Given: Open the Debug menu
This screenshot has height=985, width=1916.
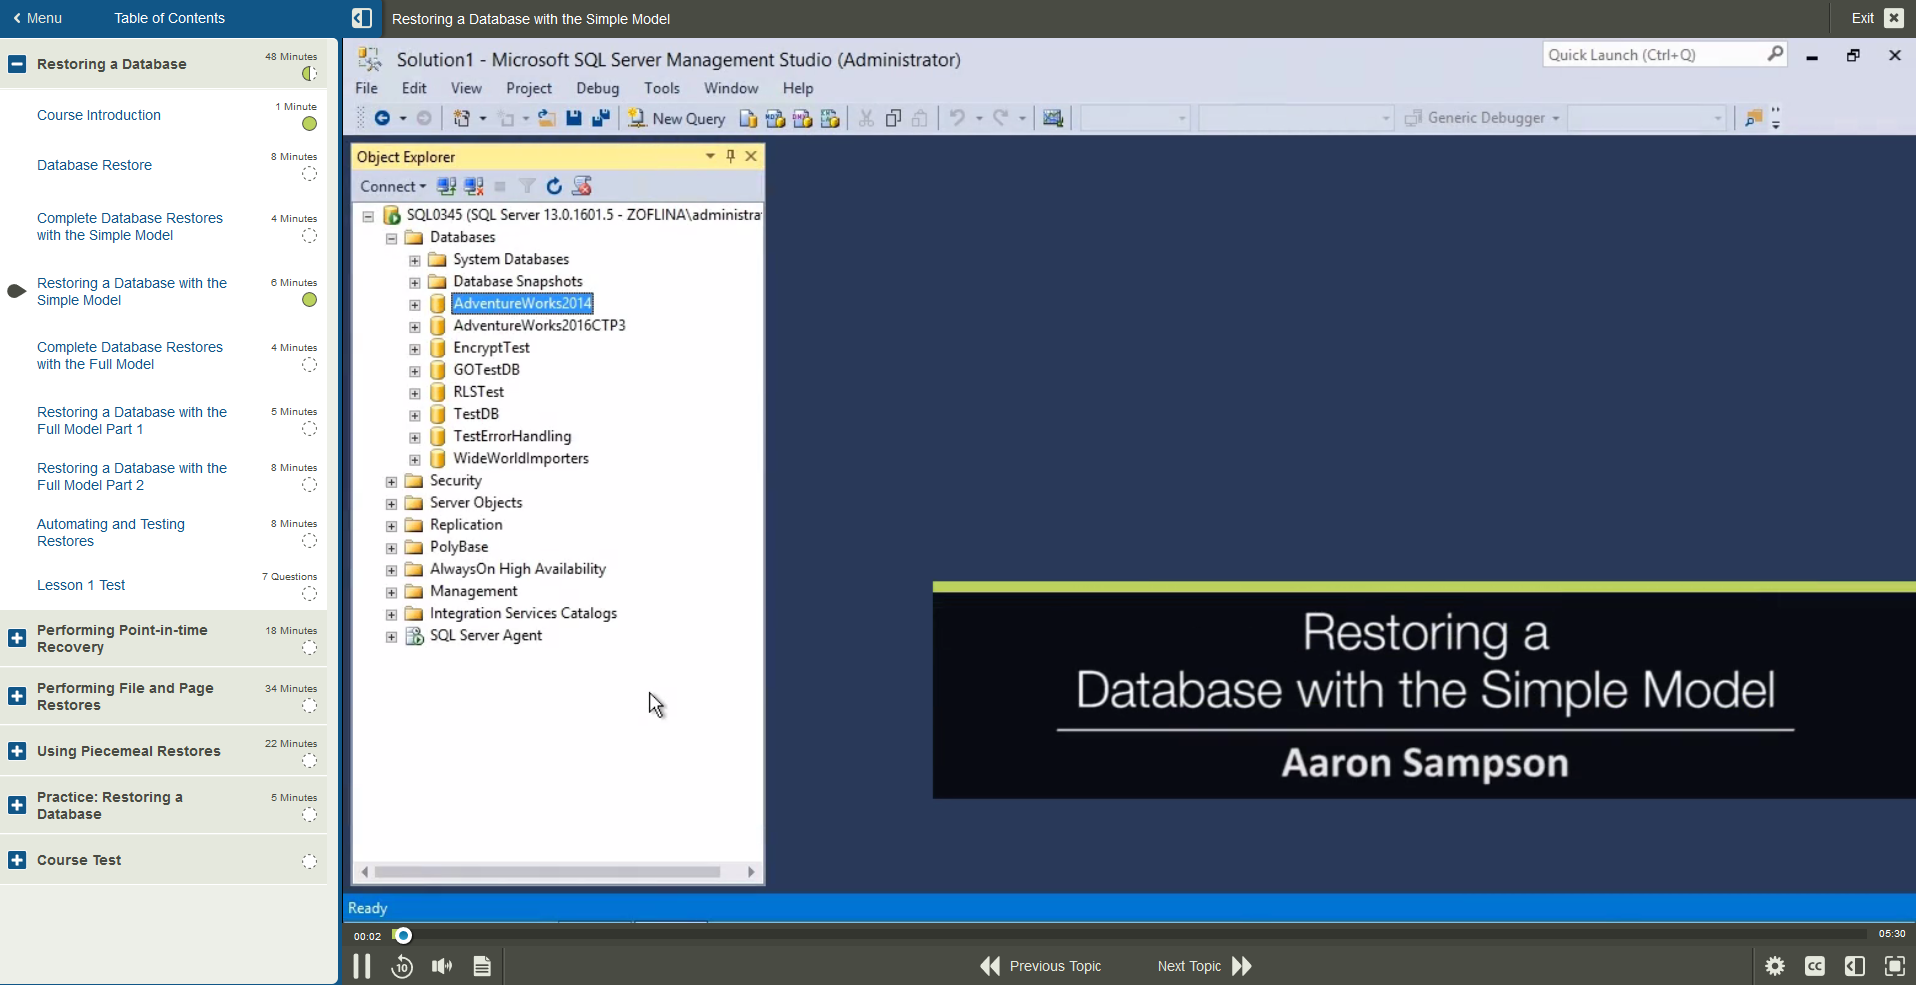Looking at the screenshot, I should pyautogui.click(x=597, y=88).
